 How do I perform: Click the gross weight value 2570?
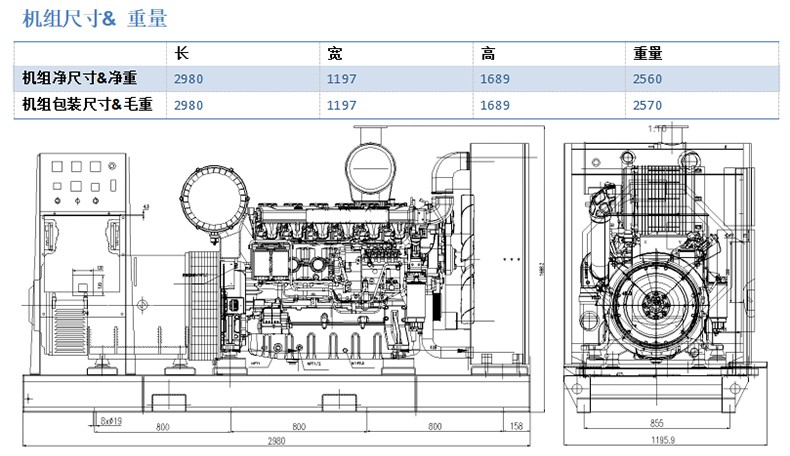pos(647,104)
